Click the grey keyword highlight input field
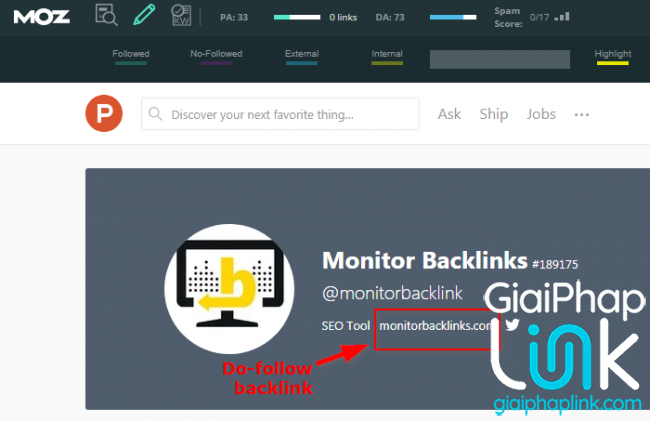Screen dimensions: 650x421 click(500, 59)
